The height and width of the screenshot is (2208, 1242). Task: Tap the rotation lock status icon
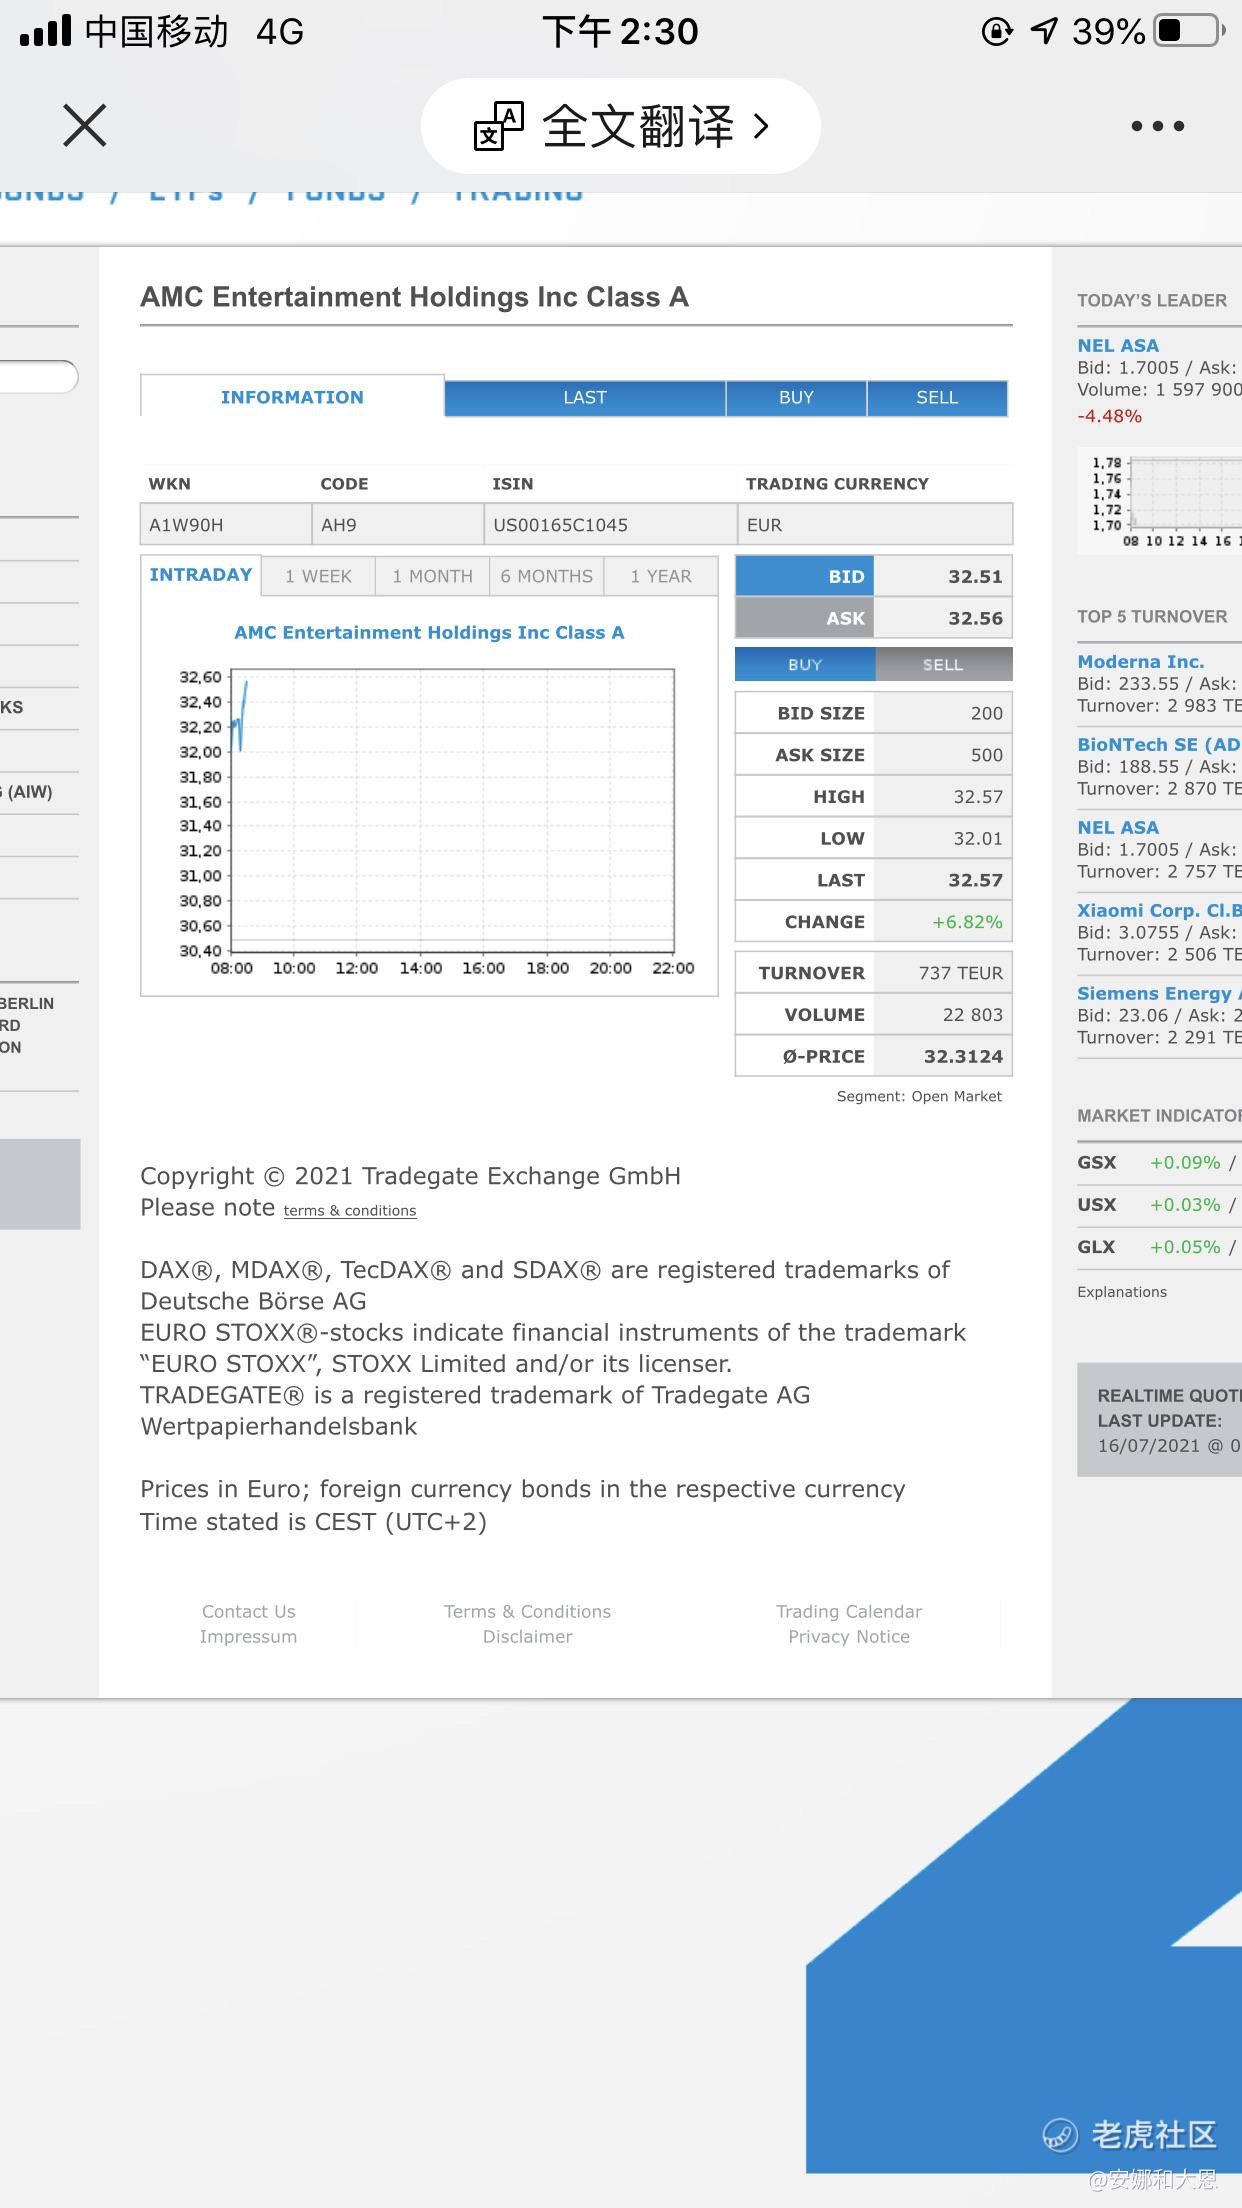(997, 32)
